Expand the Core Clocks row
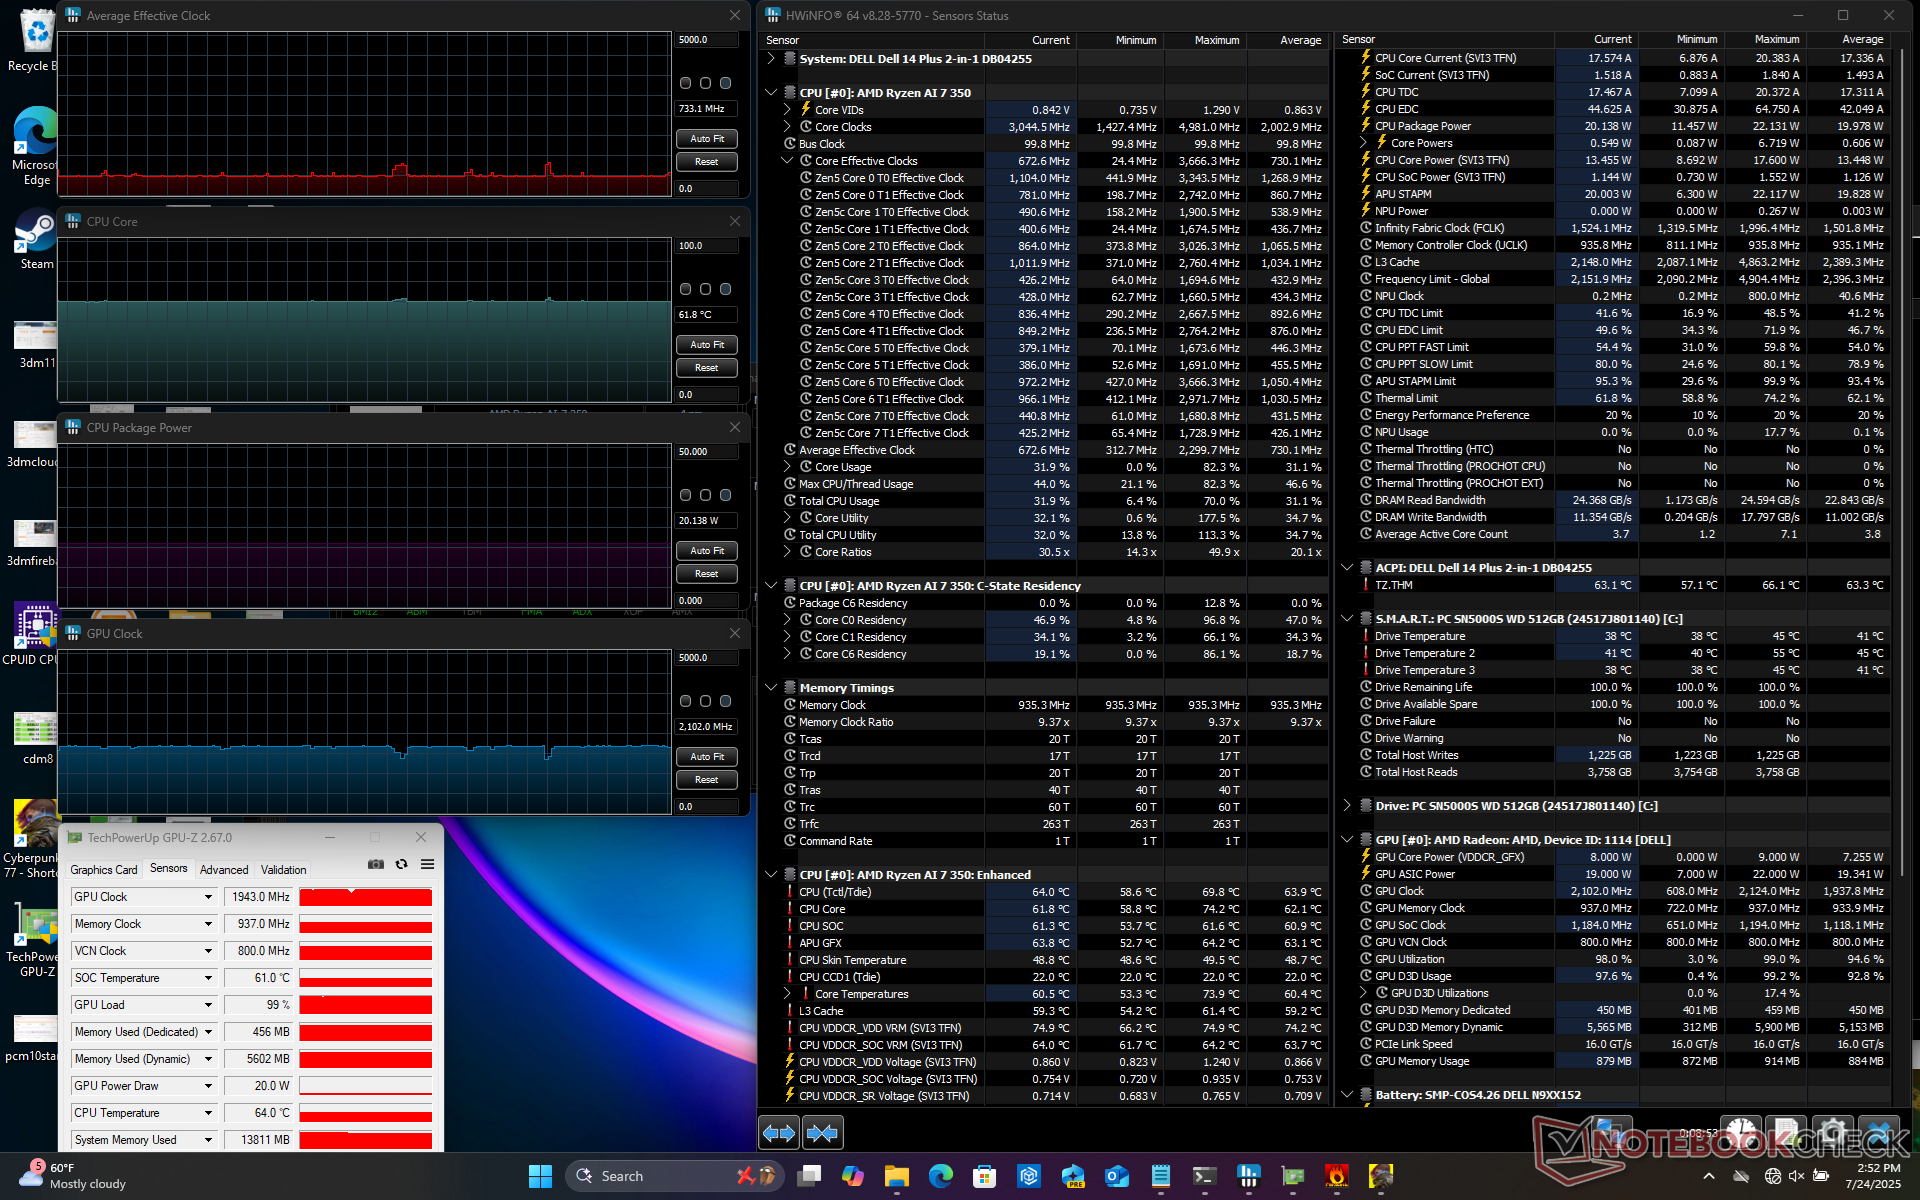This screenshot has width=1920, height=1200. pyautogui.click(x=787, y=126)
